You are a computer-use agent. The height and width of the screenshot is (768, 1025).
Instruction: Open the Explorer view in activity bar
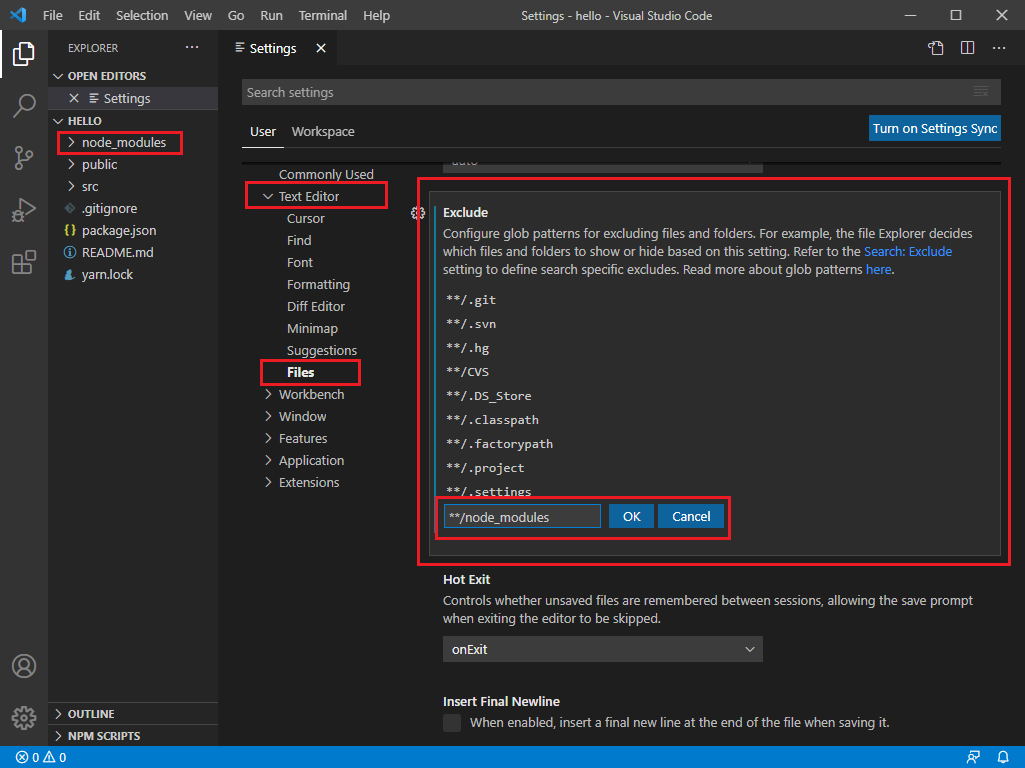[x=24, y=54]
